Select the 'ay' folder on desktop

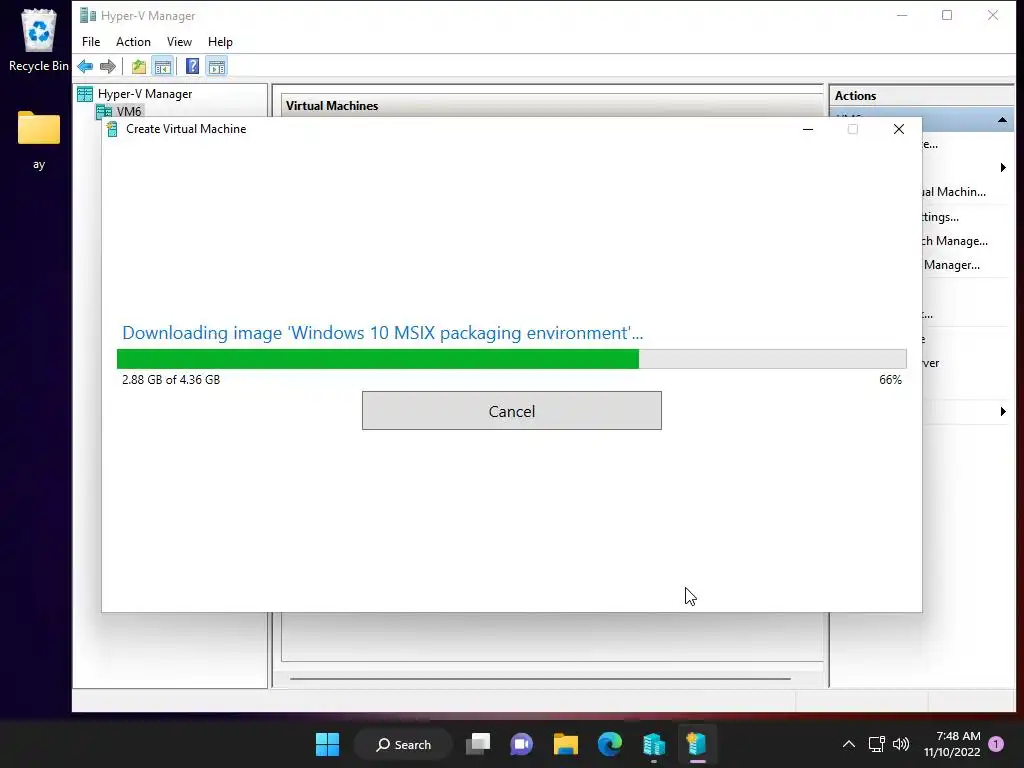39,140
